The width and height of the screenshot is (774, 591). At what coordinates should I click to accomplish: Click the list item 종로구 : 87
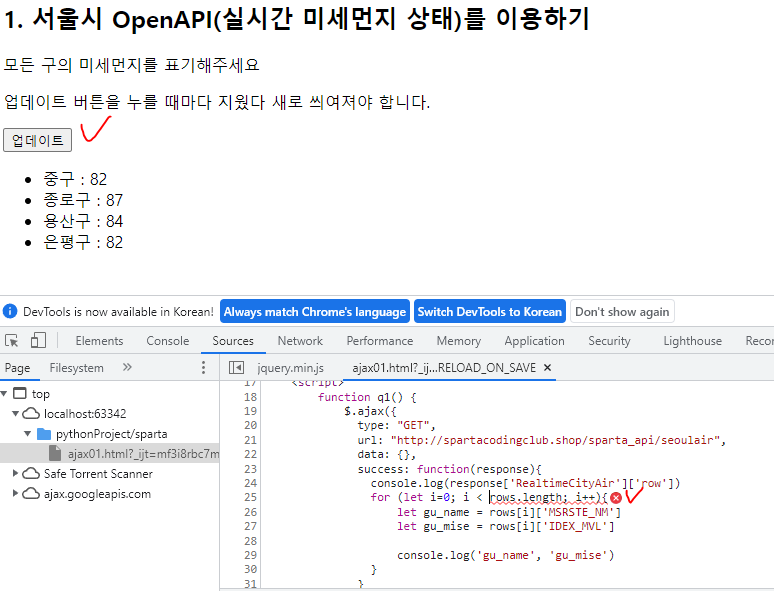click(x=83, y=200)
